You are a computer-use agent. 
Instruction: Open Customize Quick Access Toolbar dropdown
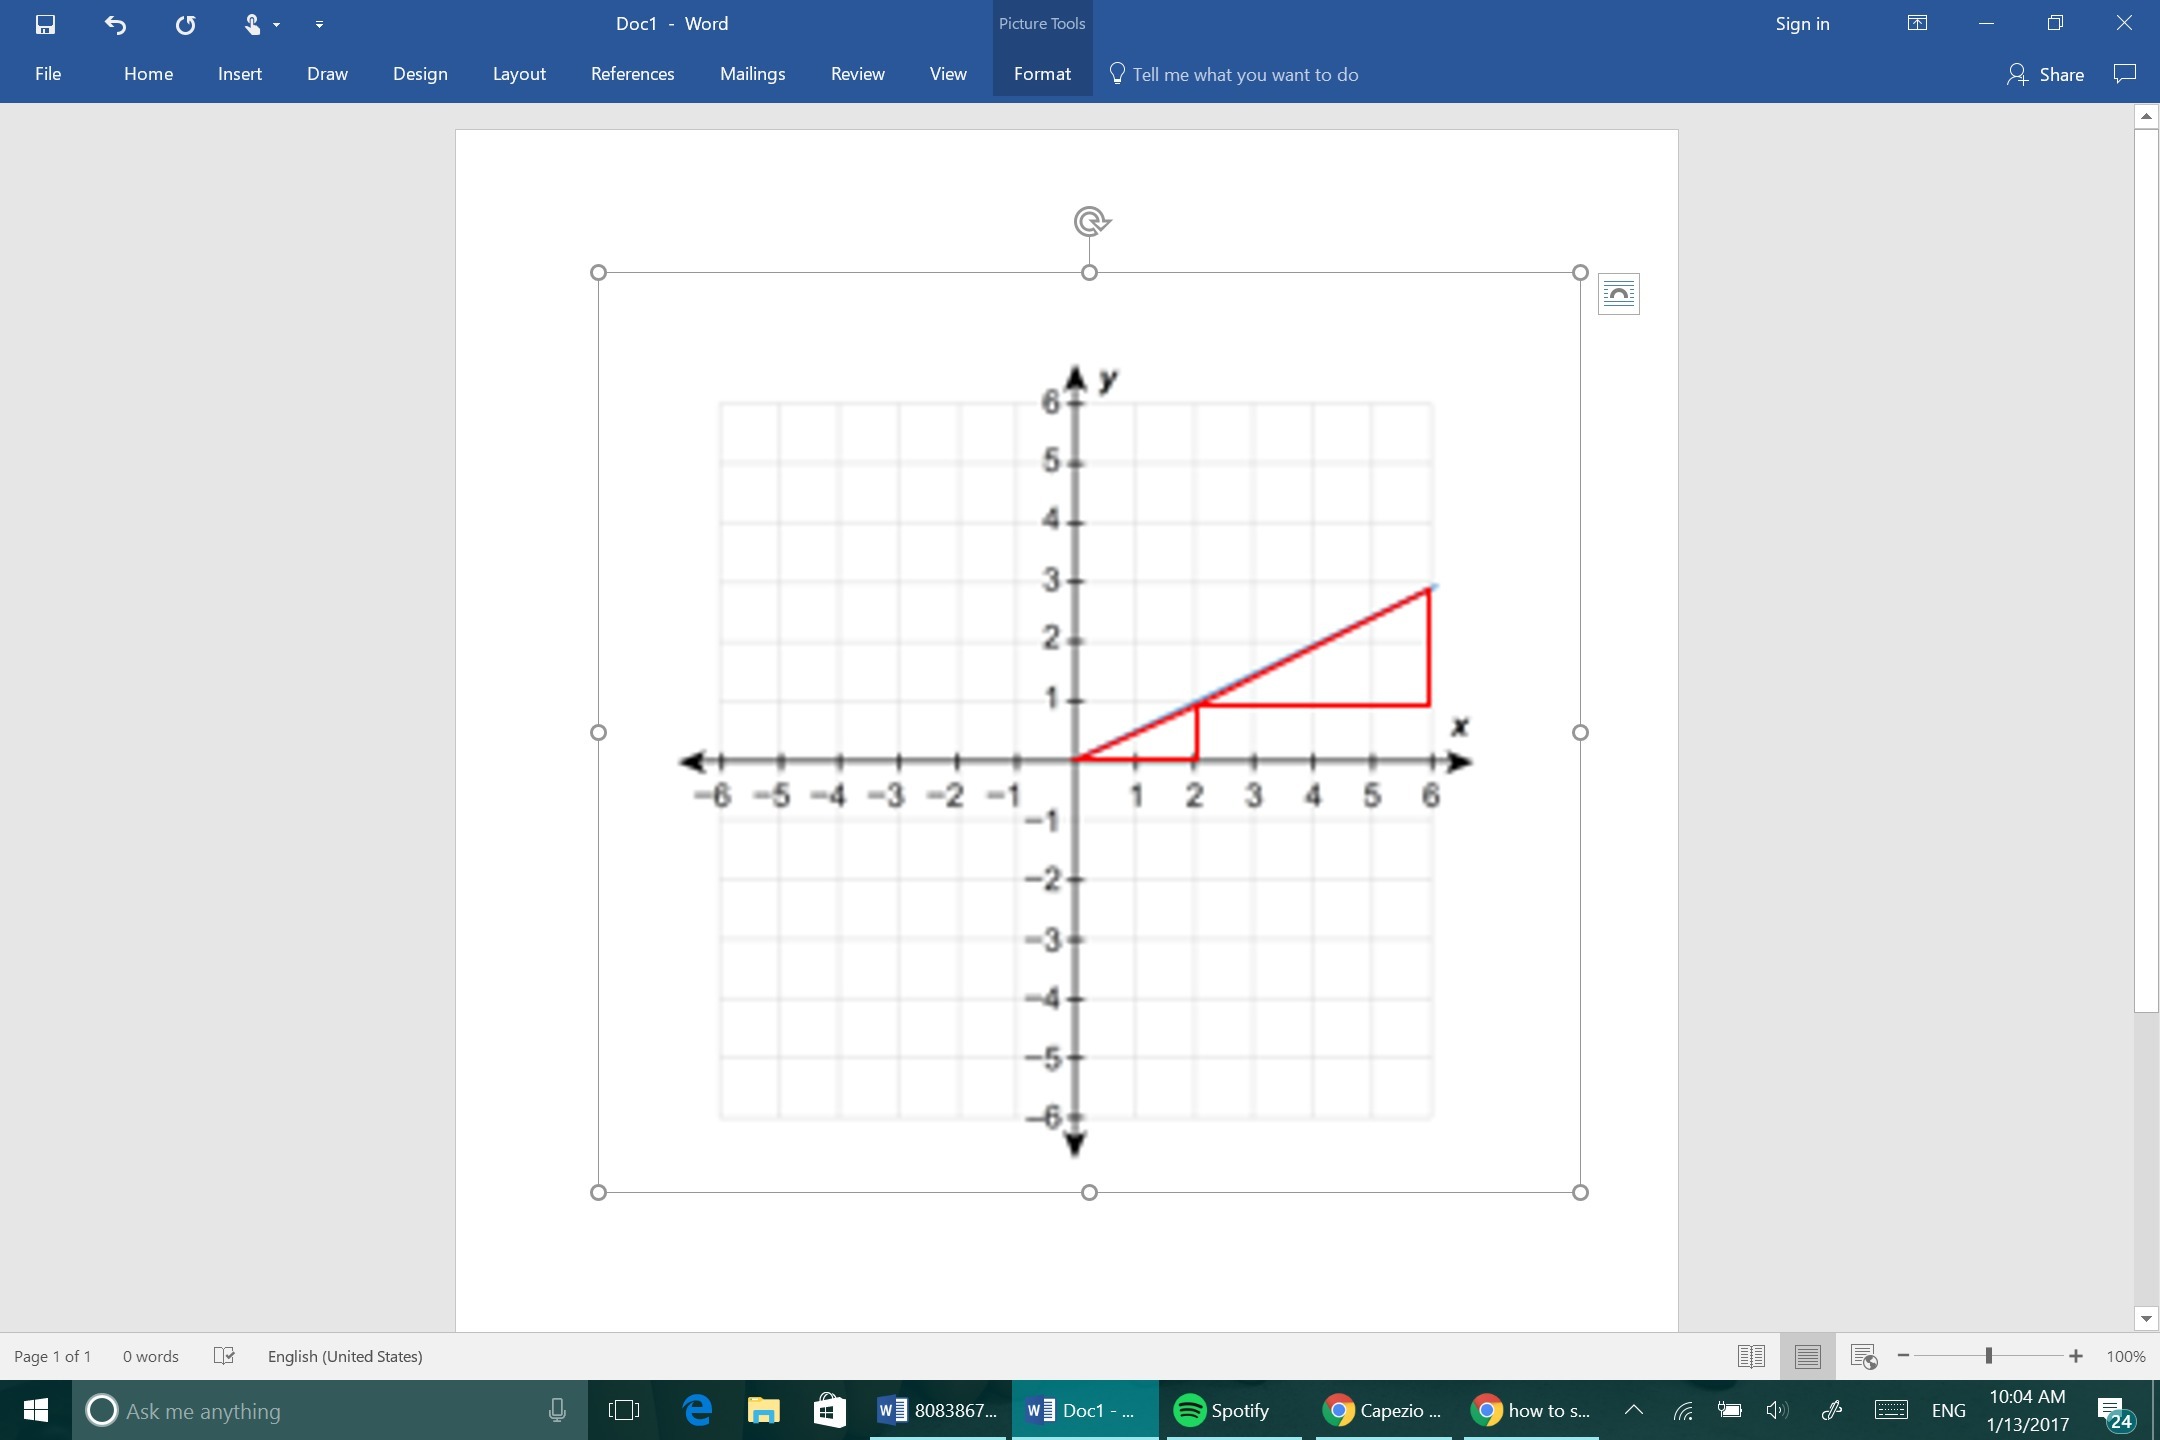[x=319, y=24]
